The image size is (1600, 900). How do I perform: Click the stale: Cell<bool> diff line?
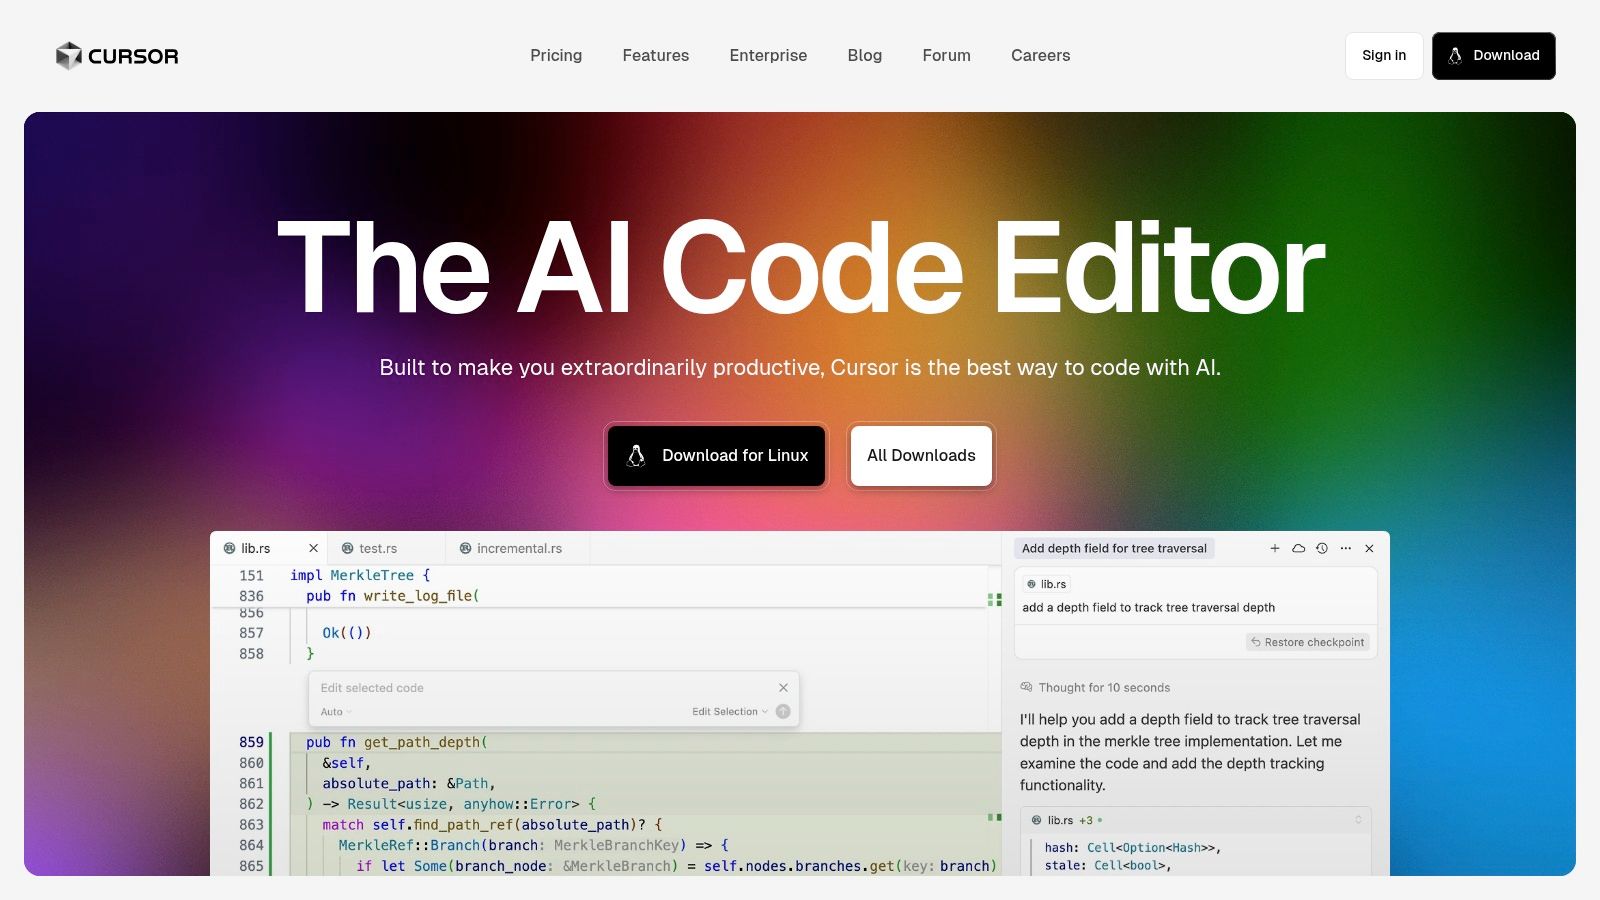[1108, 865]
